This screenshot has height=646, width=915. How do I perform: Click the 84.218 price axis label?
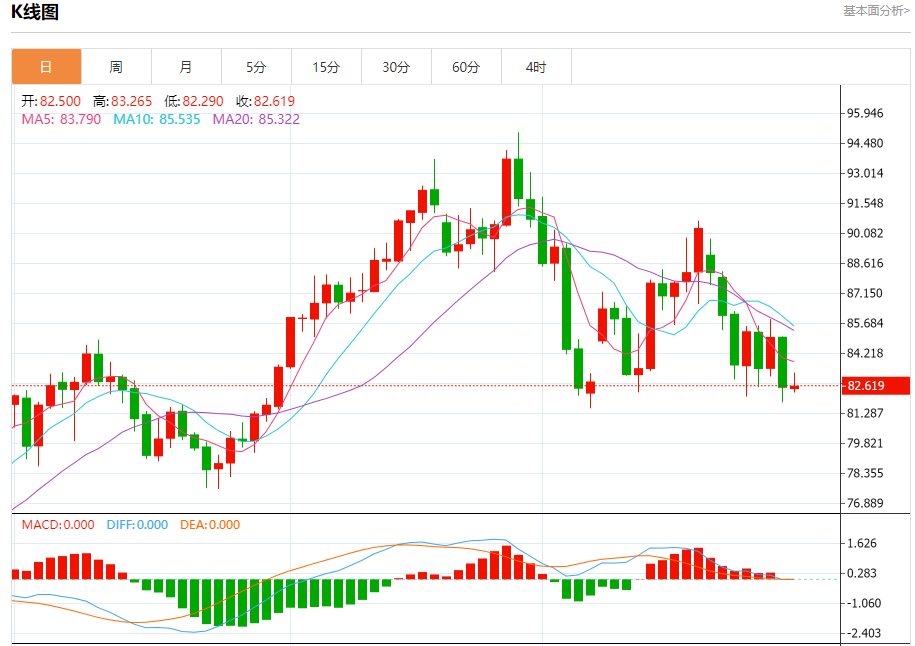pos(865,353)
